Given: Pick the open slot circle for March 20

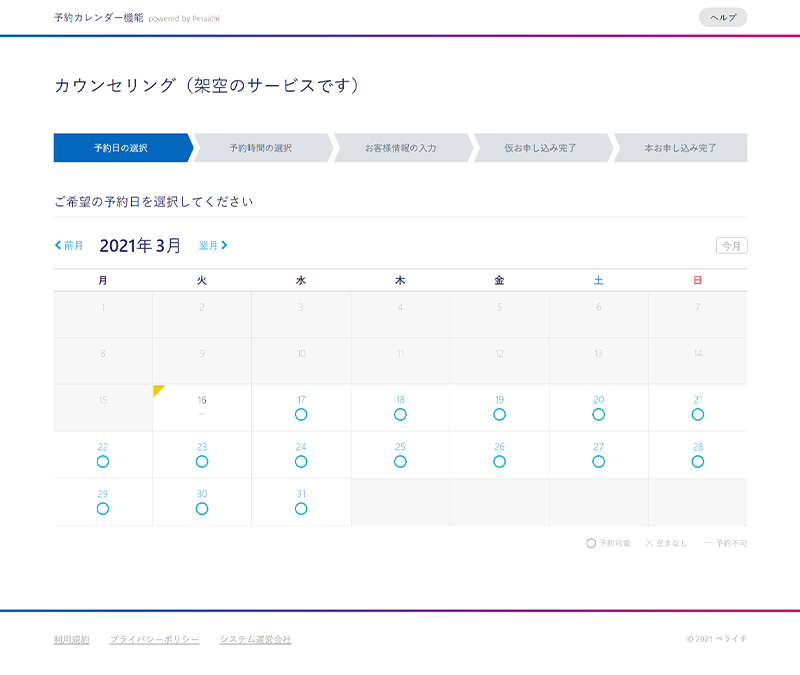Looking at the screenshot, I should pyautogui.click(x=598, y=414).
